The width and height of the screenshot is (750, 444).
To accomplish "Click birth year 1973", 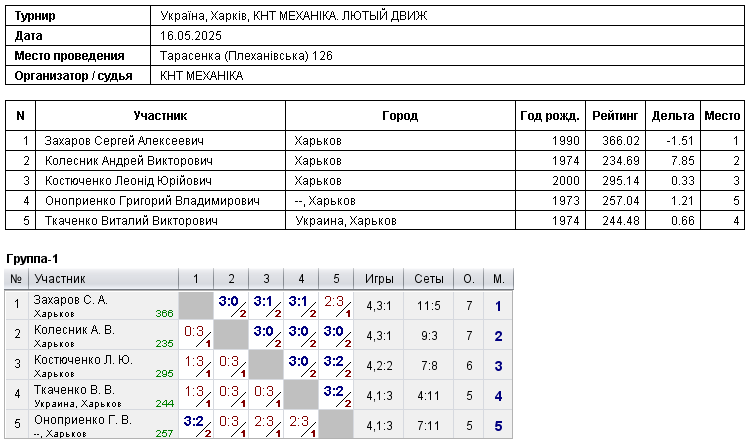I will coord(565,201).
